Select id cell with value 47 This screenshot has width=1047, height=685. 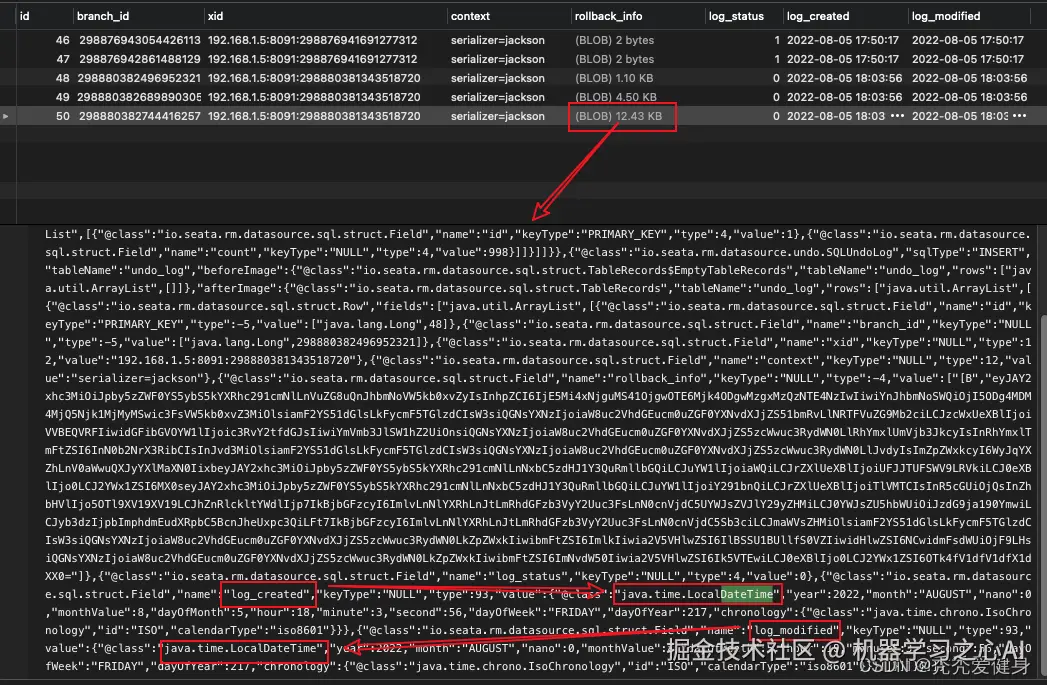(63, 59)
